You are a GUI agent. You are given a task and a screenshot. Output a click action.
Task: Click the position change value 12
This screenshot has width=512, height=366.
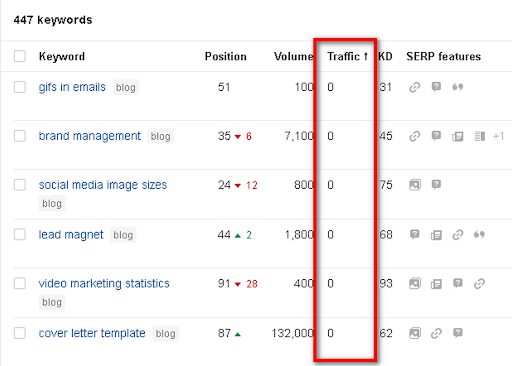[x=252, y=185]
